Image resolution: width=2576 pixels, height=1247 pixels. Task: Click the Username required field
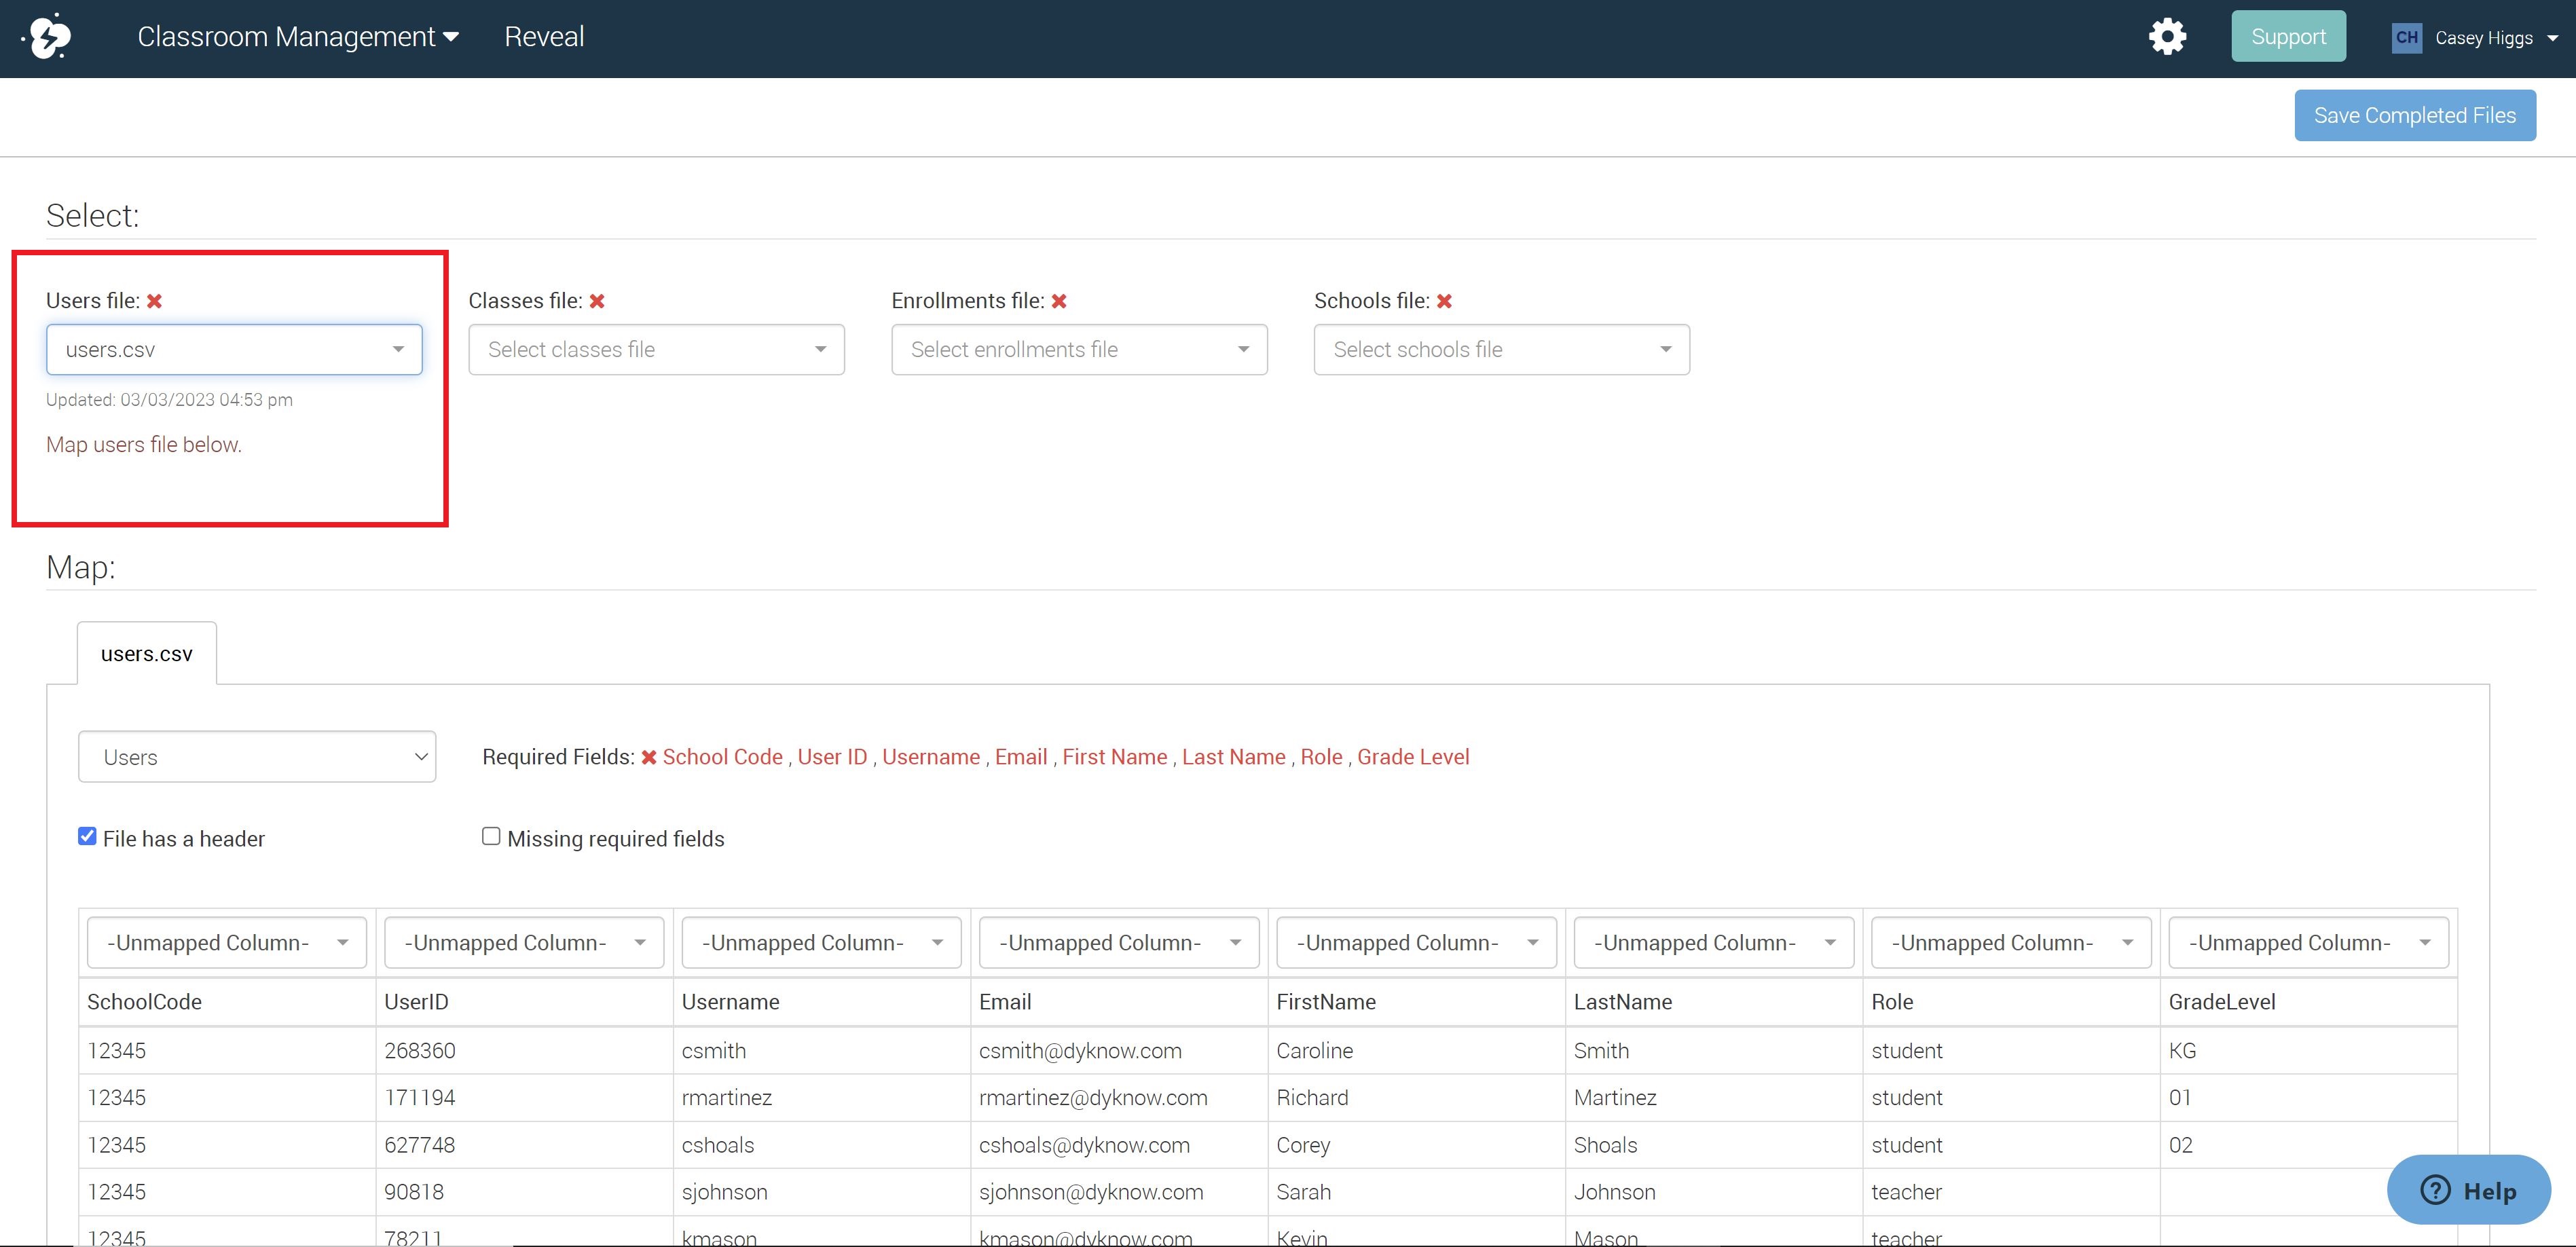tap(930, 757)
